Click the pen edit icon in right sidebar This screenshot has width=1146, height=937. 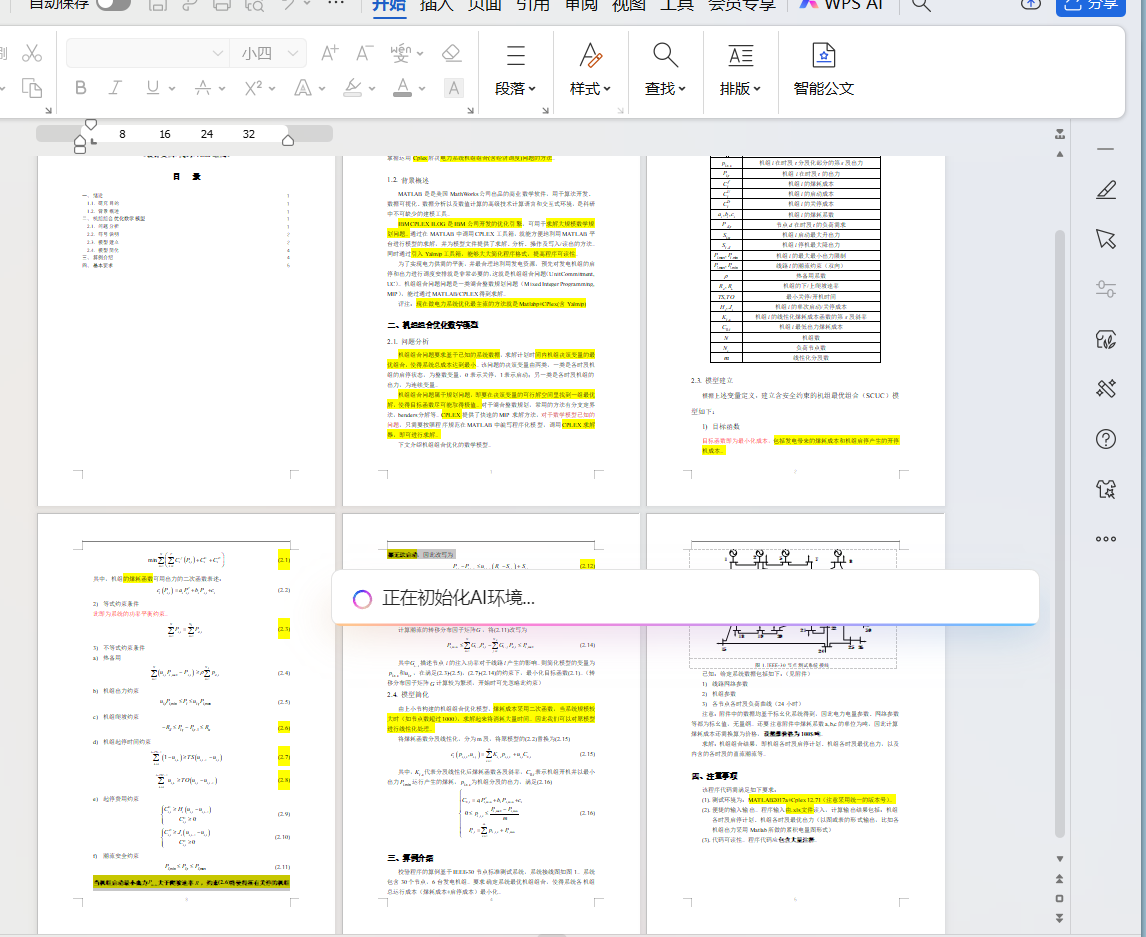pos(1105,188)
